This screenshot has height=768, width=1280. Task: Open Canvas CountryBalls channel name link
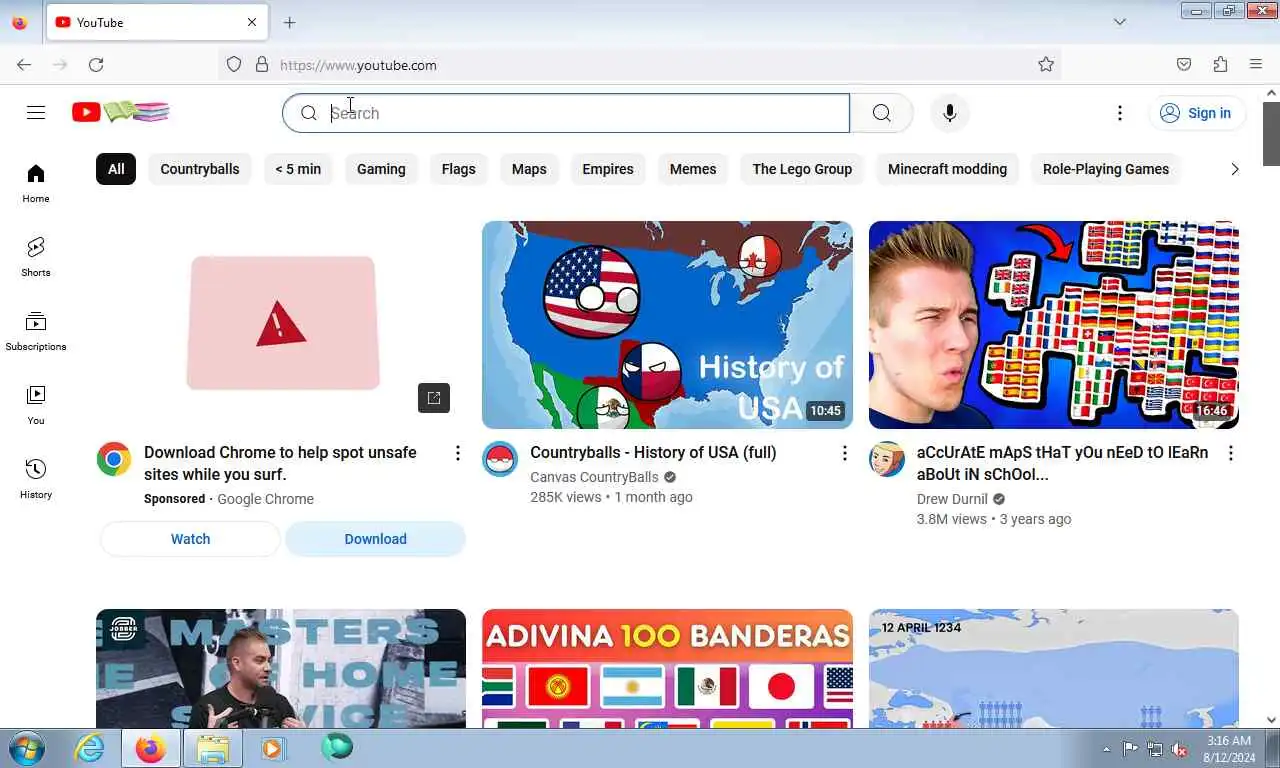pyautogui.click(x=594, y=477)
